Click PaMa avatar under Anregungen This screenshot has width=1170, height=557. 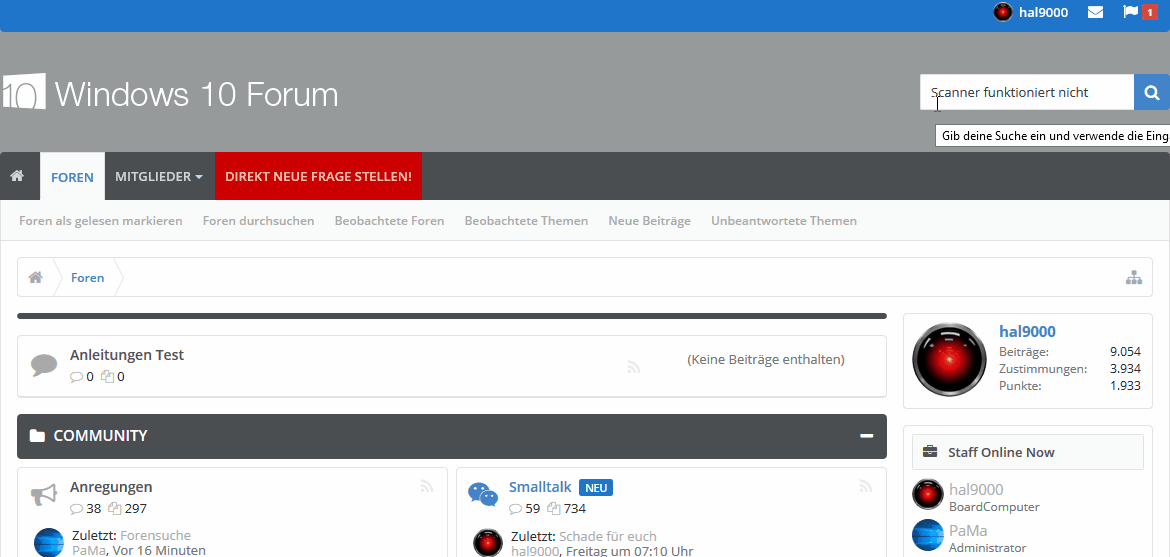49,542
